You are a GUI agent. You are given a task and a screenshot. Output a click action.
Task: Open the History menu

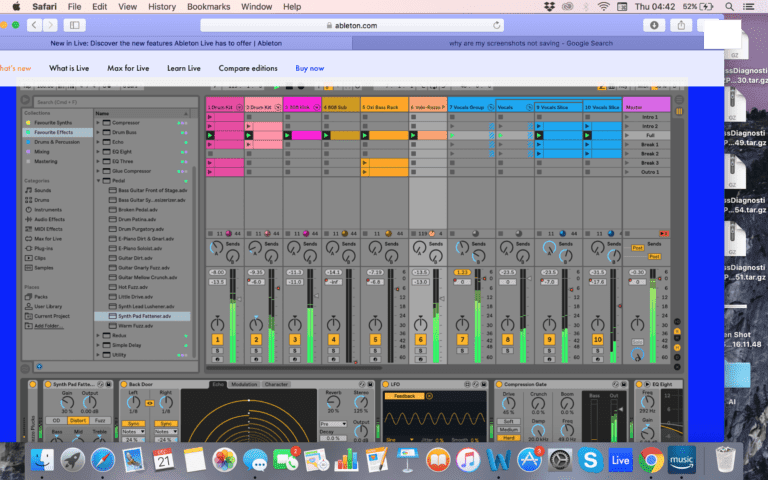pos(162,7)
